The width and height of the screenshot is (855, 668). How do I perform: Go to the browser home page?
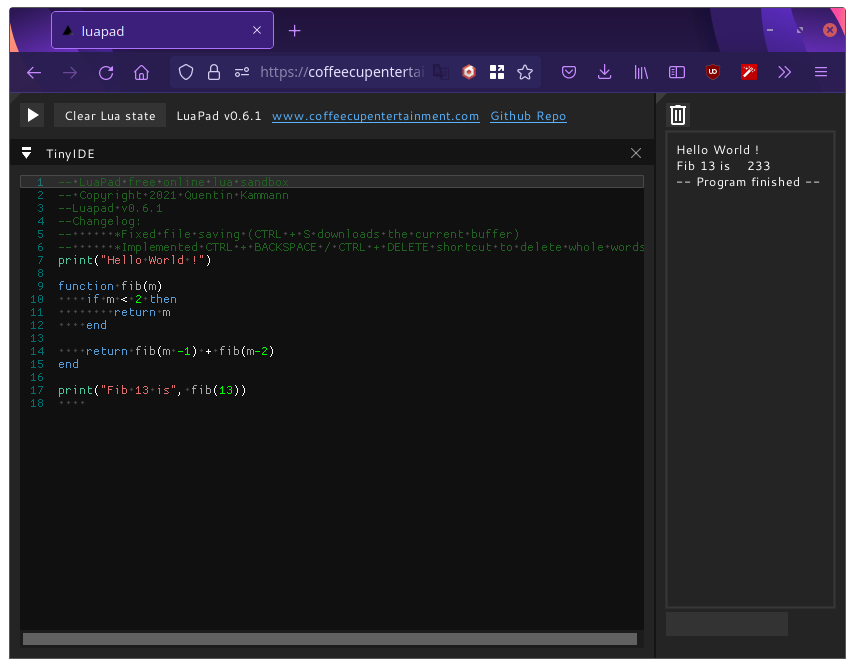[142, 73]
